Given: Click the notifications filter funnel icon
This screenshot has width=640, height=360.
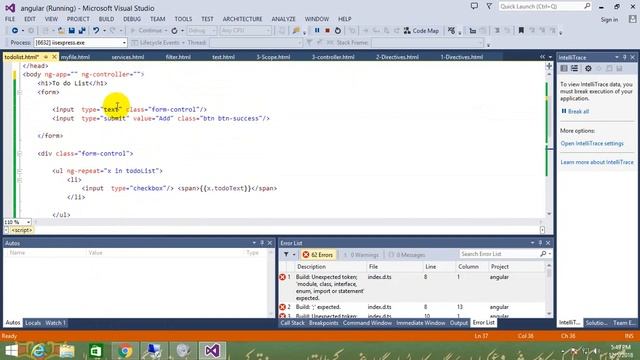Looking at the screenshot, I should coord(489,6).
